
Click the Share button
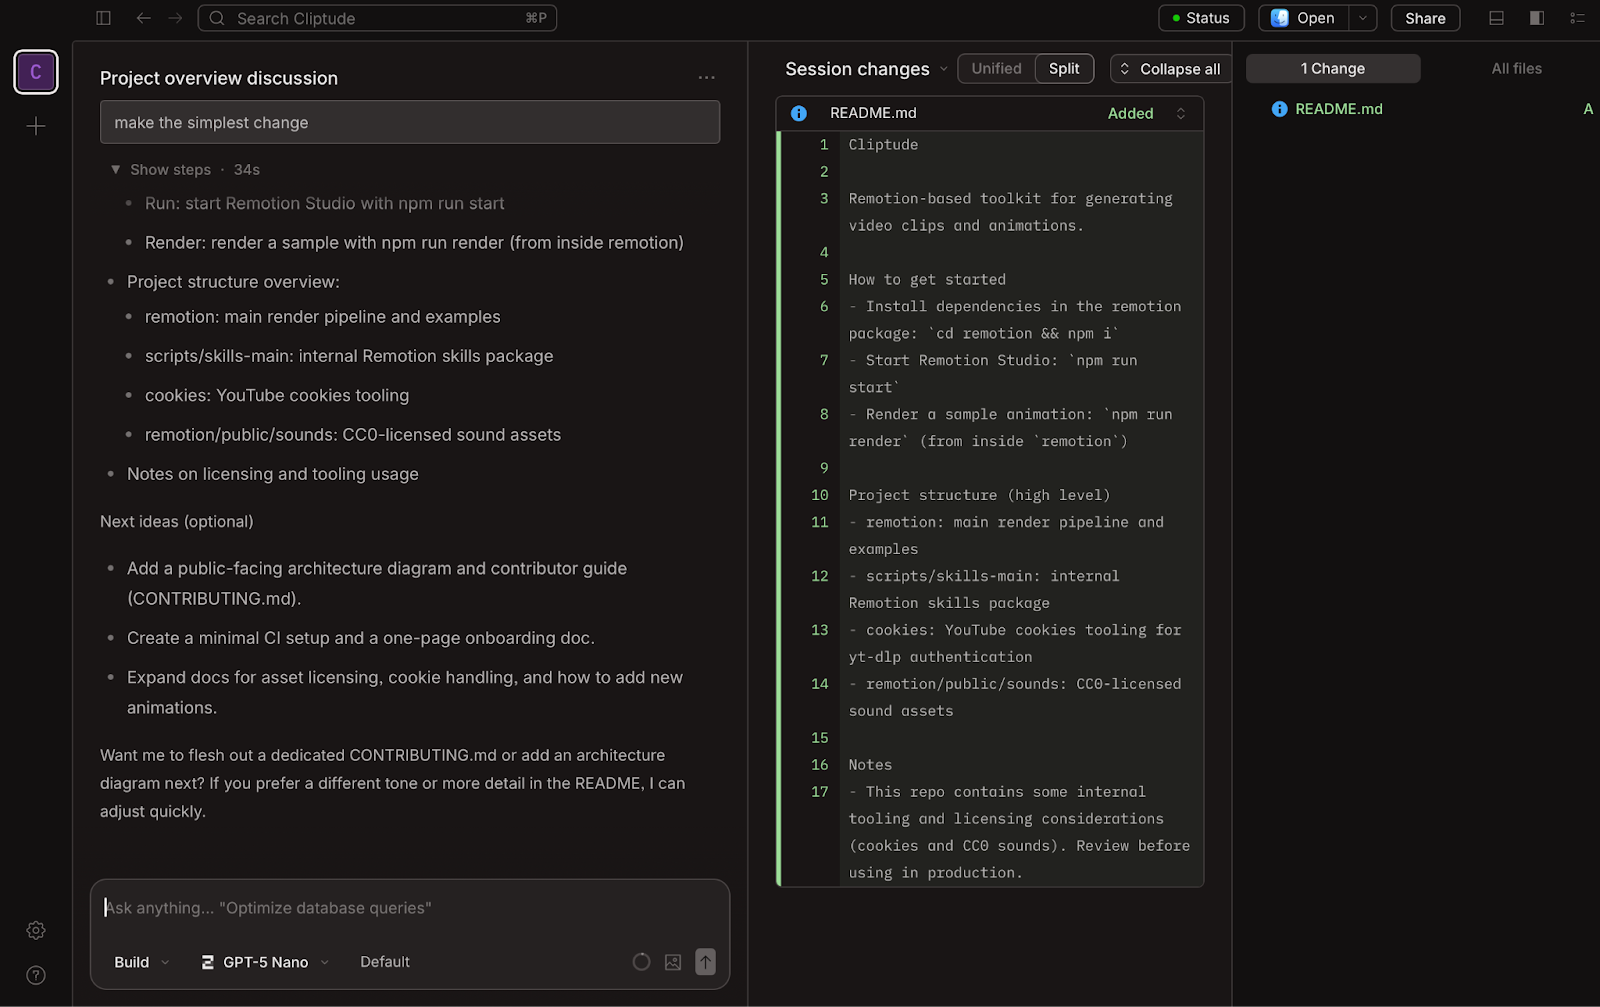[x=1424, y=18]
